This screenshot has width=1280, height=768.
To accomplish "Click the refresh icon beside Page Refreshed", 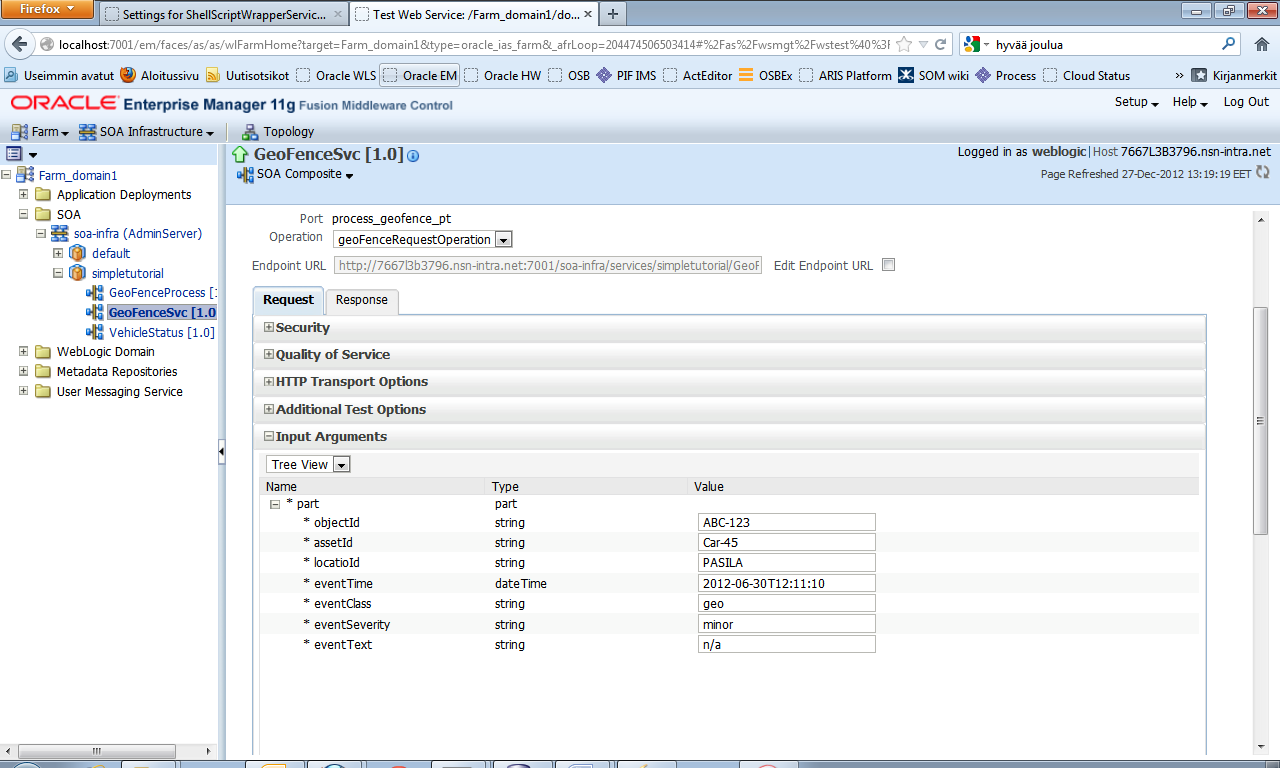I will [1262, 173].
